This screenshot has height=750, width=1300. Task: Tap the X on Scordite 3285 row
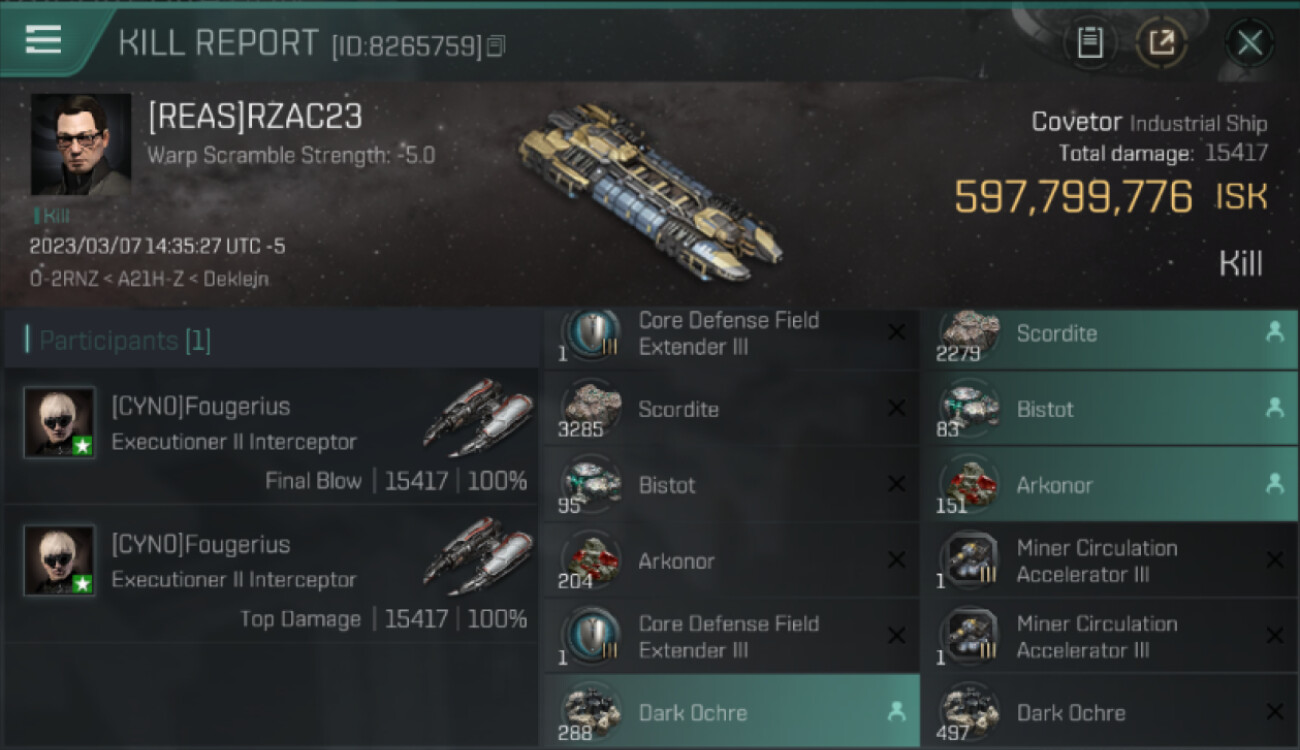pyautogui.click(x=896, y=409)
